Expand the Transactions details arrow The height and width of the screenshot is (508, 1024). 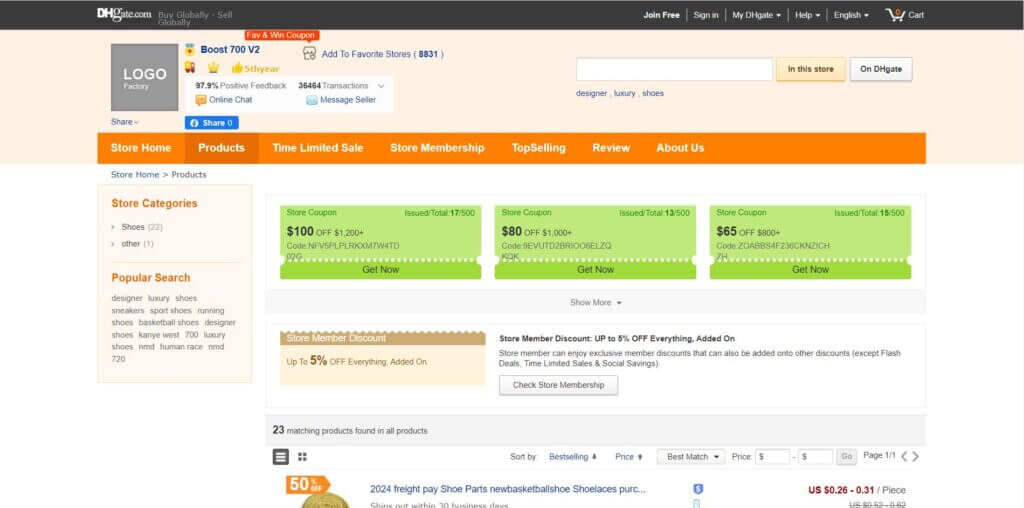381,86
